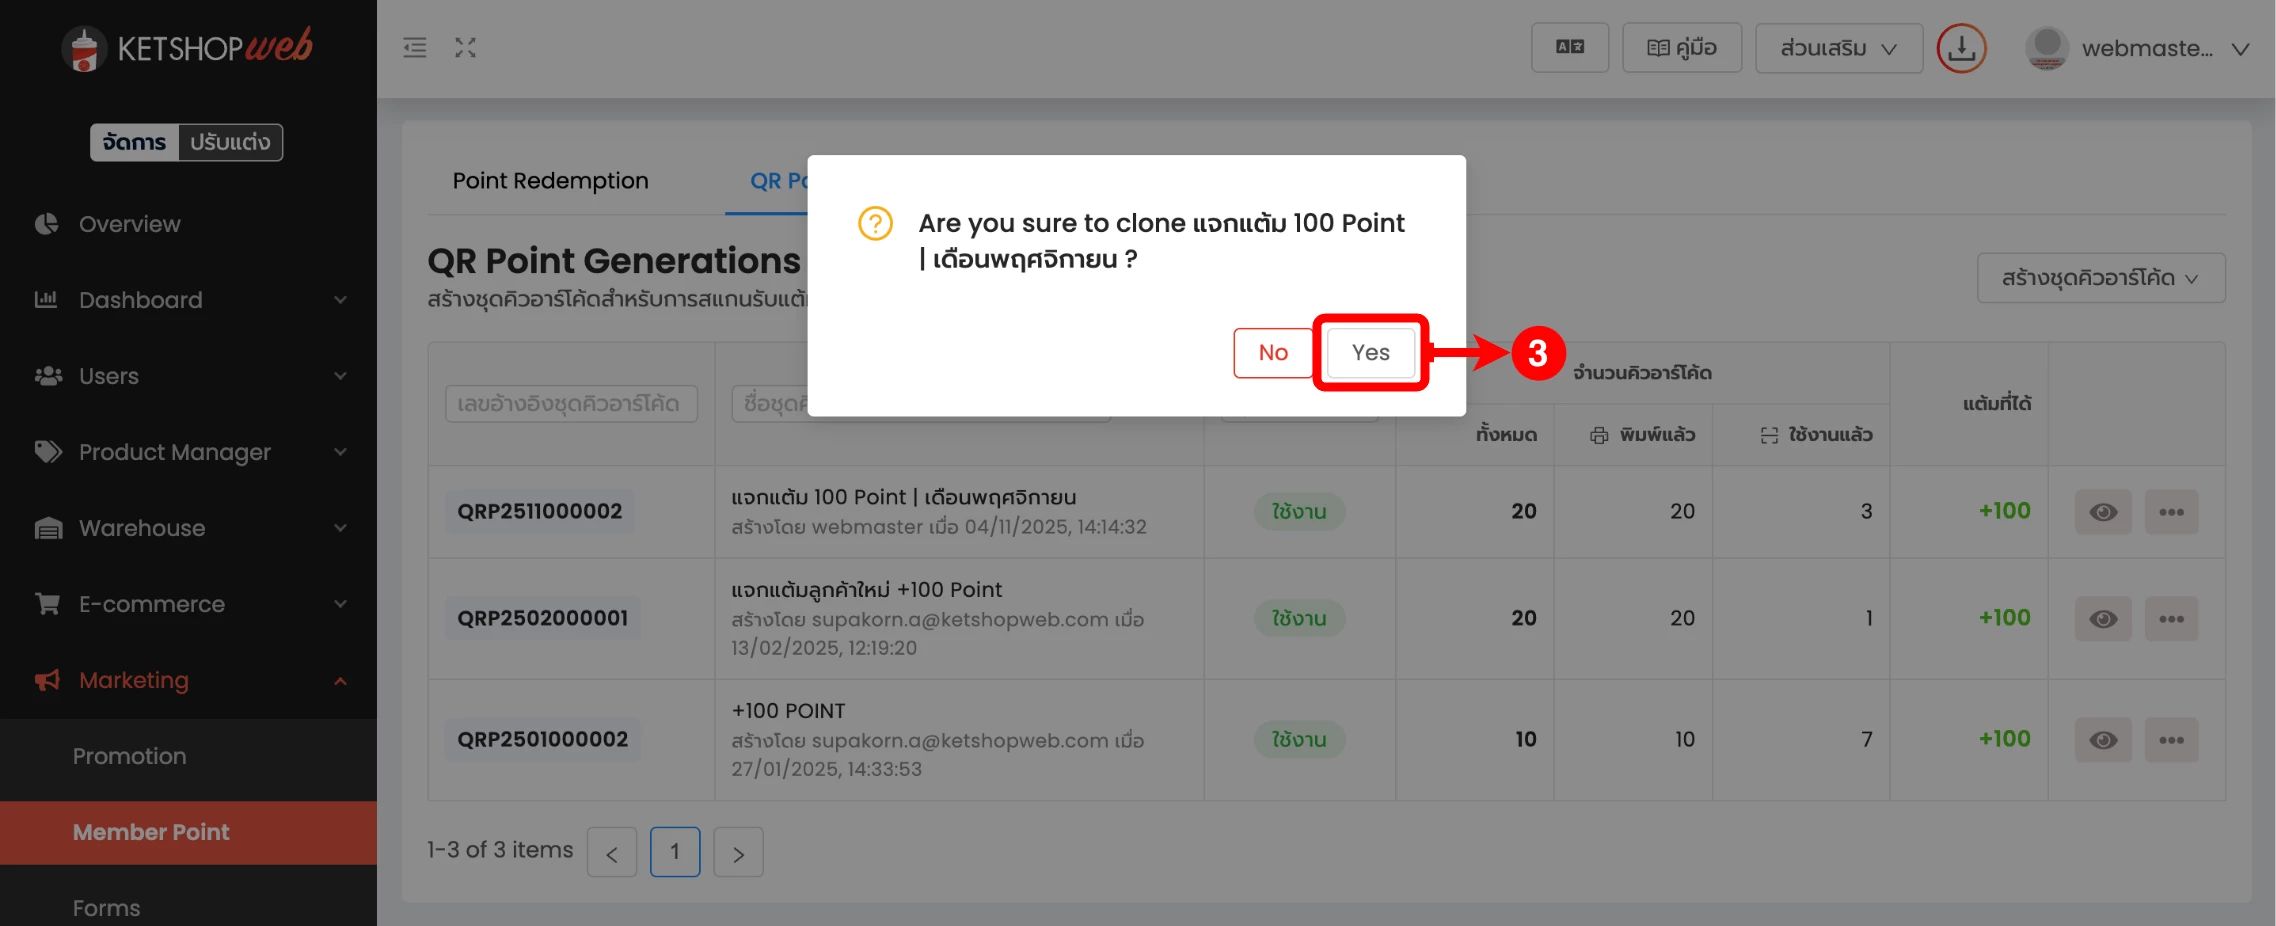Open the ส่วนเสริม dropdown
This screenshot has width=2276, height=926.
click(x=1838, y=48)
